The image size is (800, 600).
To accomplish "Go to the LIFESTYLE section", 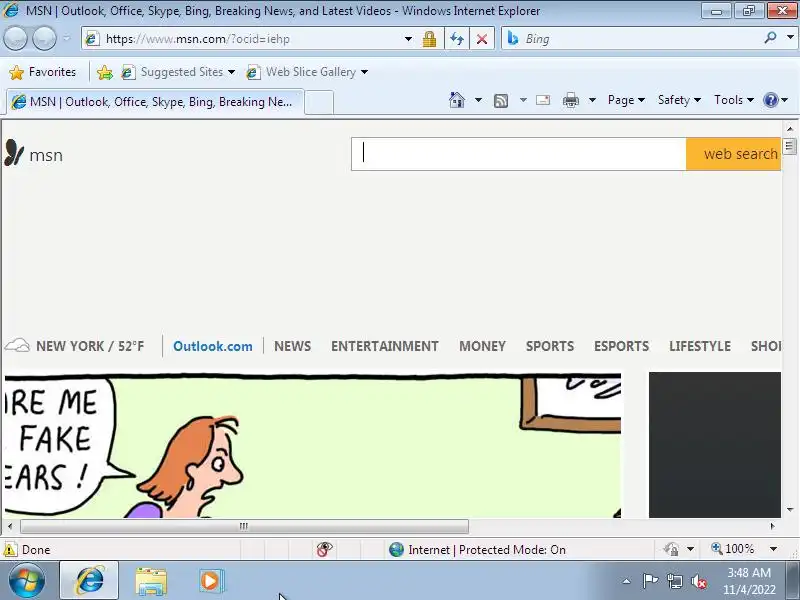I will click(700, 346).
